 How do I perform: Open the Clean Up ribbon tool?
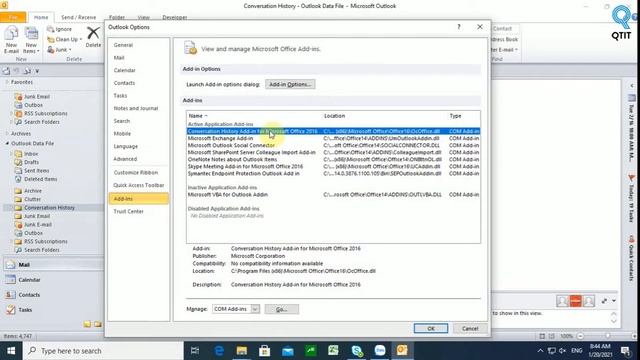[x=64, y=40]
